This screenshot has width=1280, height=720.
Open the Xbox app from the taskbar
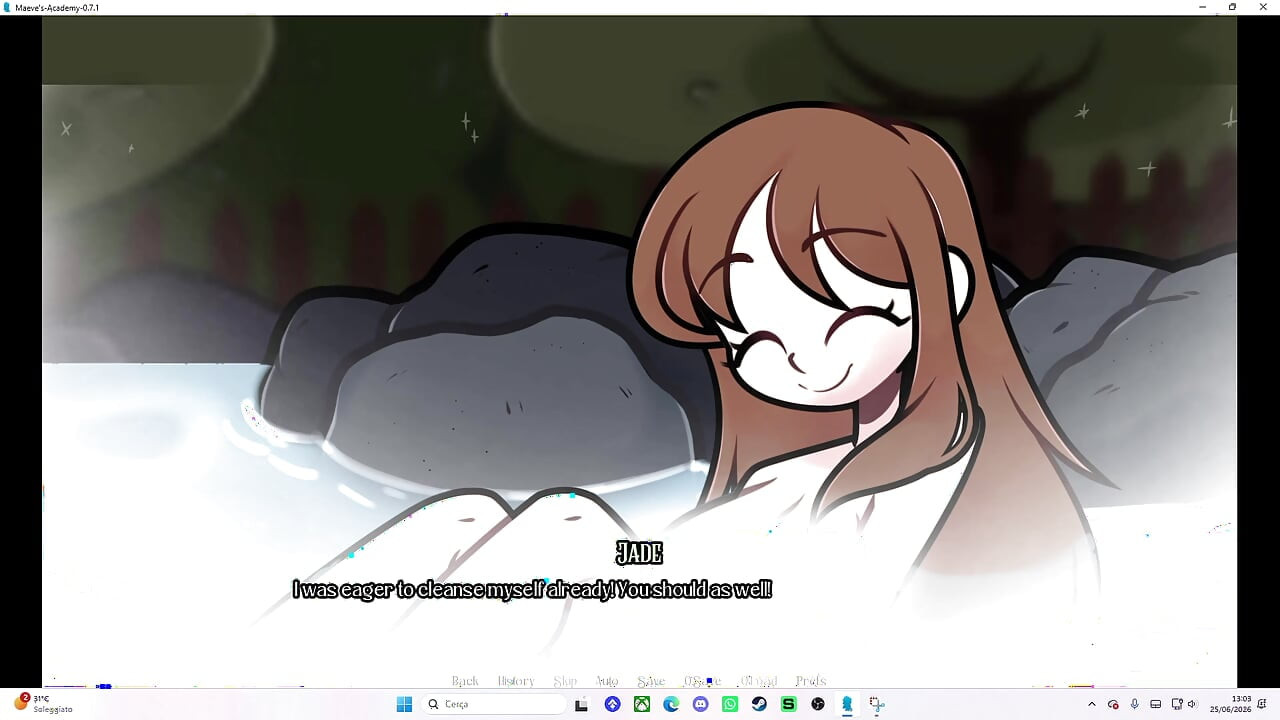pos(642,704)
